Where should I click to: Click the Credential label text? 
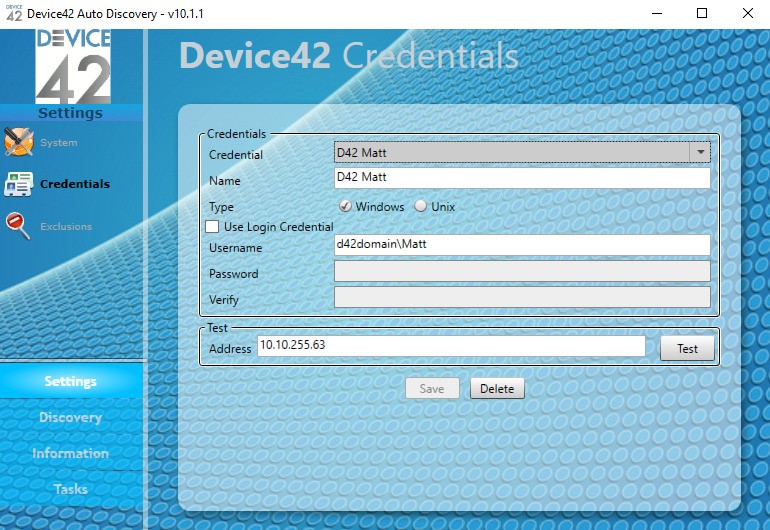click(236, 155)
